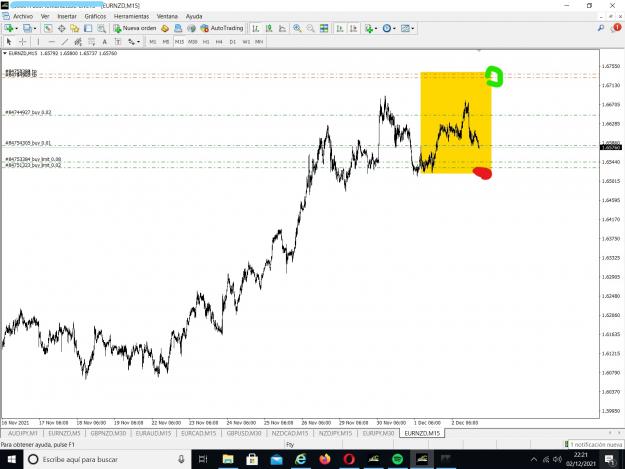Viewport: 625px width, 469px height.
Task: Zoom out on the chart
Action: coord(310,28)
